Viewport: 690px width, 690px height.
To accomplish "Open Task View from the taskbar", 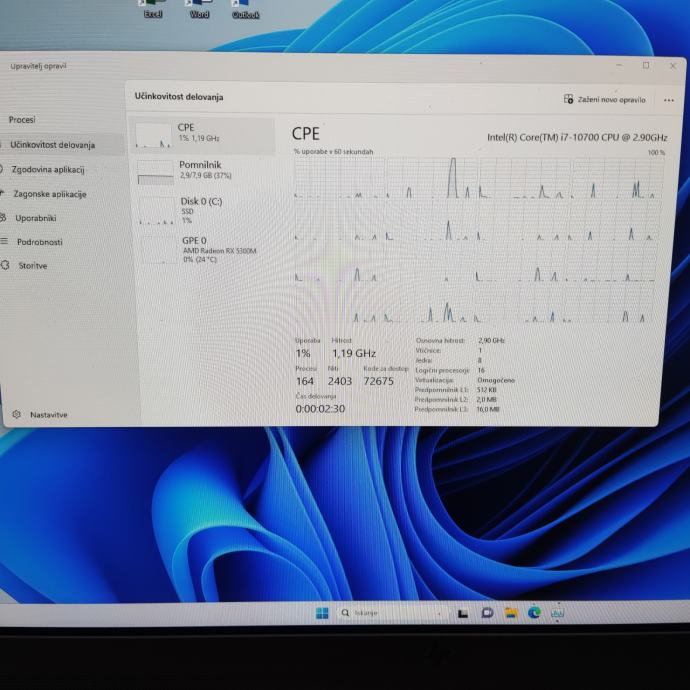I will pos(462,613).
